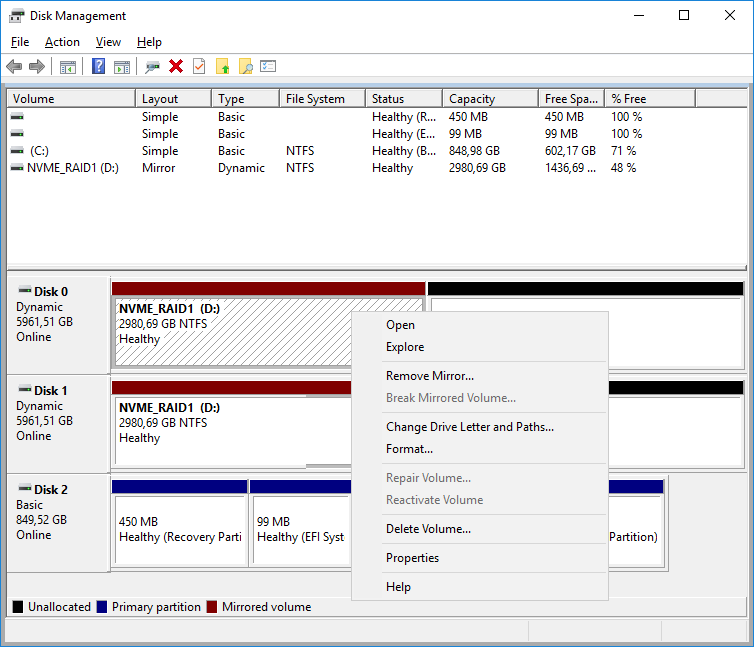
Task: Select the (C:) volume row label
Action: 39,151
